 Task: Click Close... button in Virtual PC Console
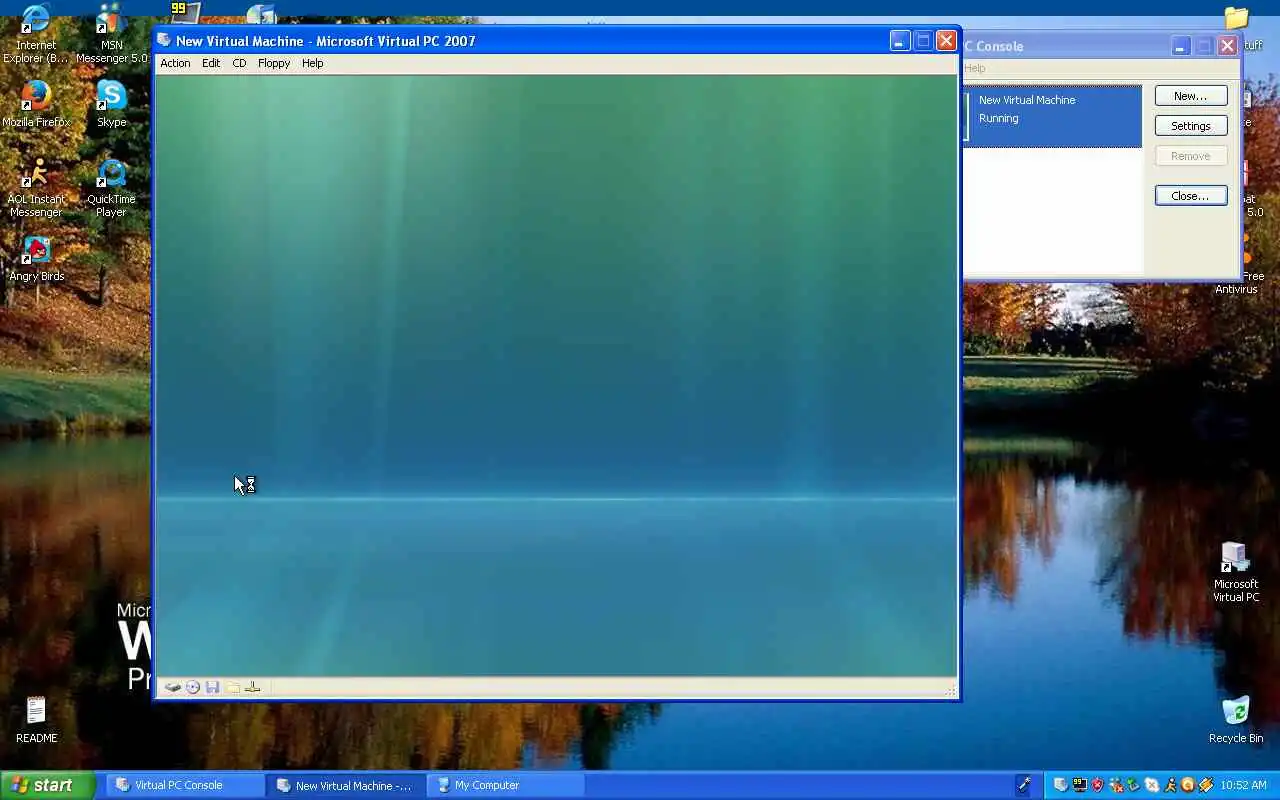coord(1191,196)
